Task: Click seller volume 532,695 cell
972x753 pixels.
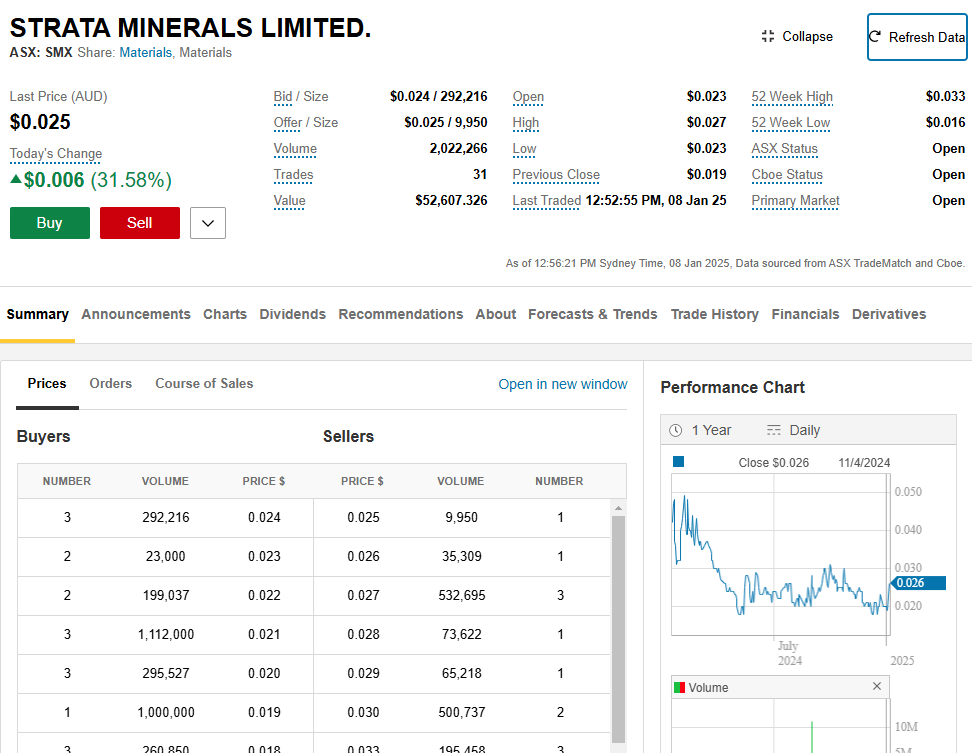Action: [462, 596]
